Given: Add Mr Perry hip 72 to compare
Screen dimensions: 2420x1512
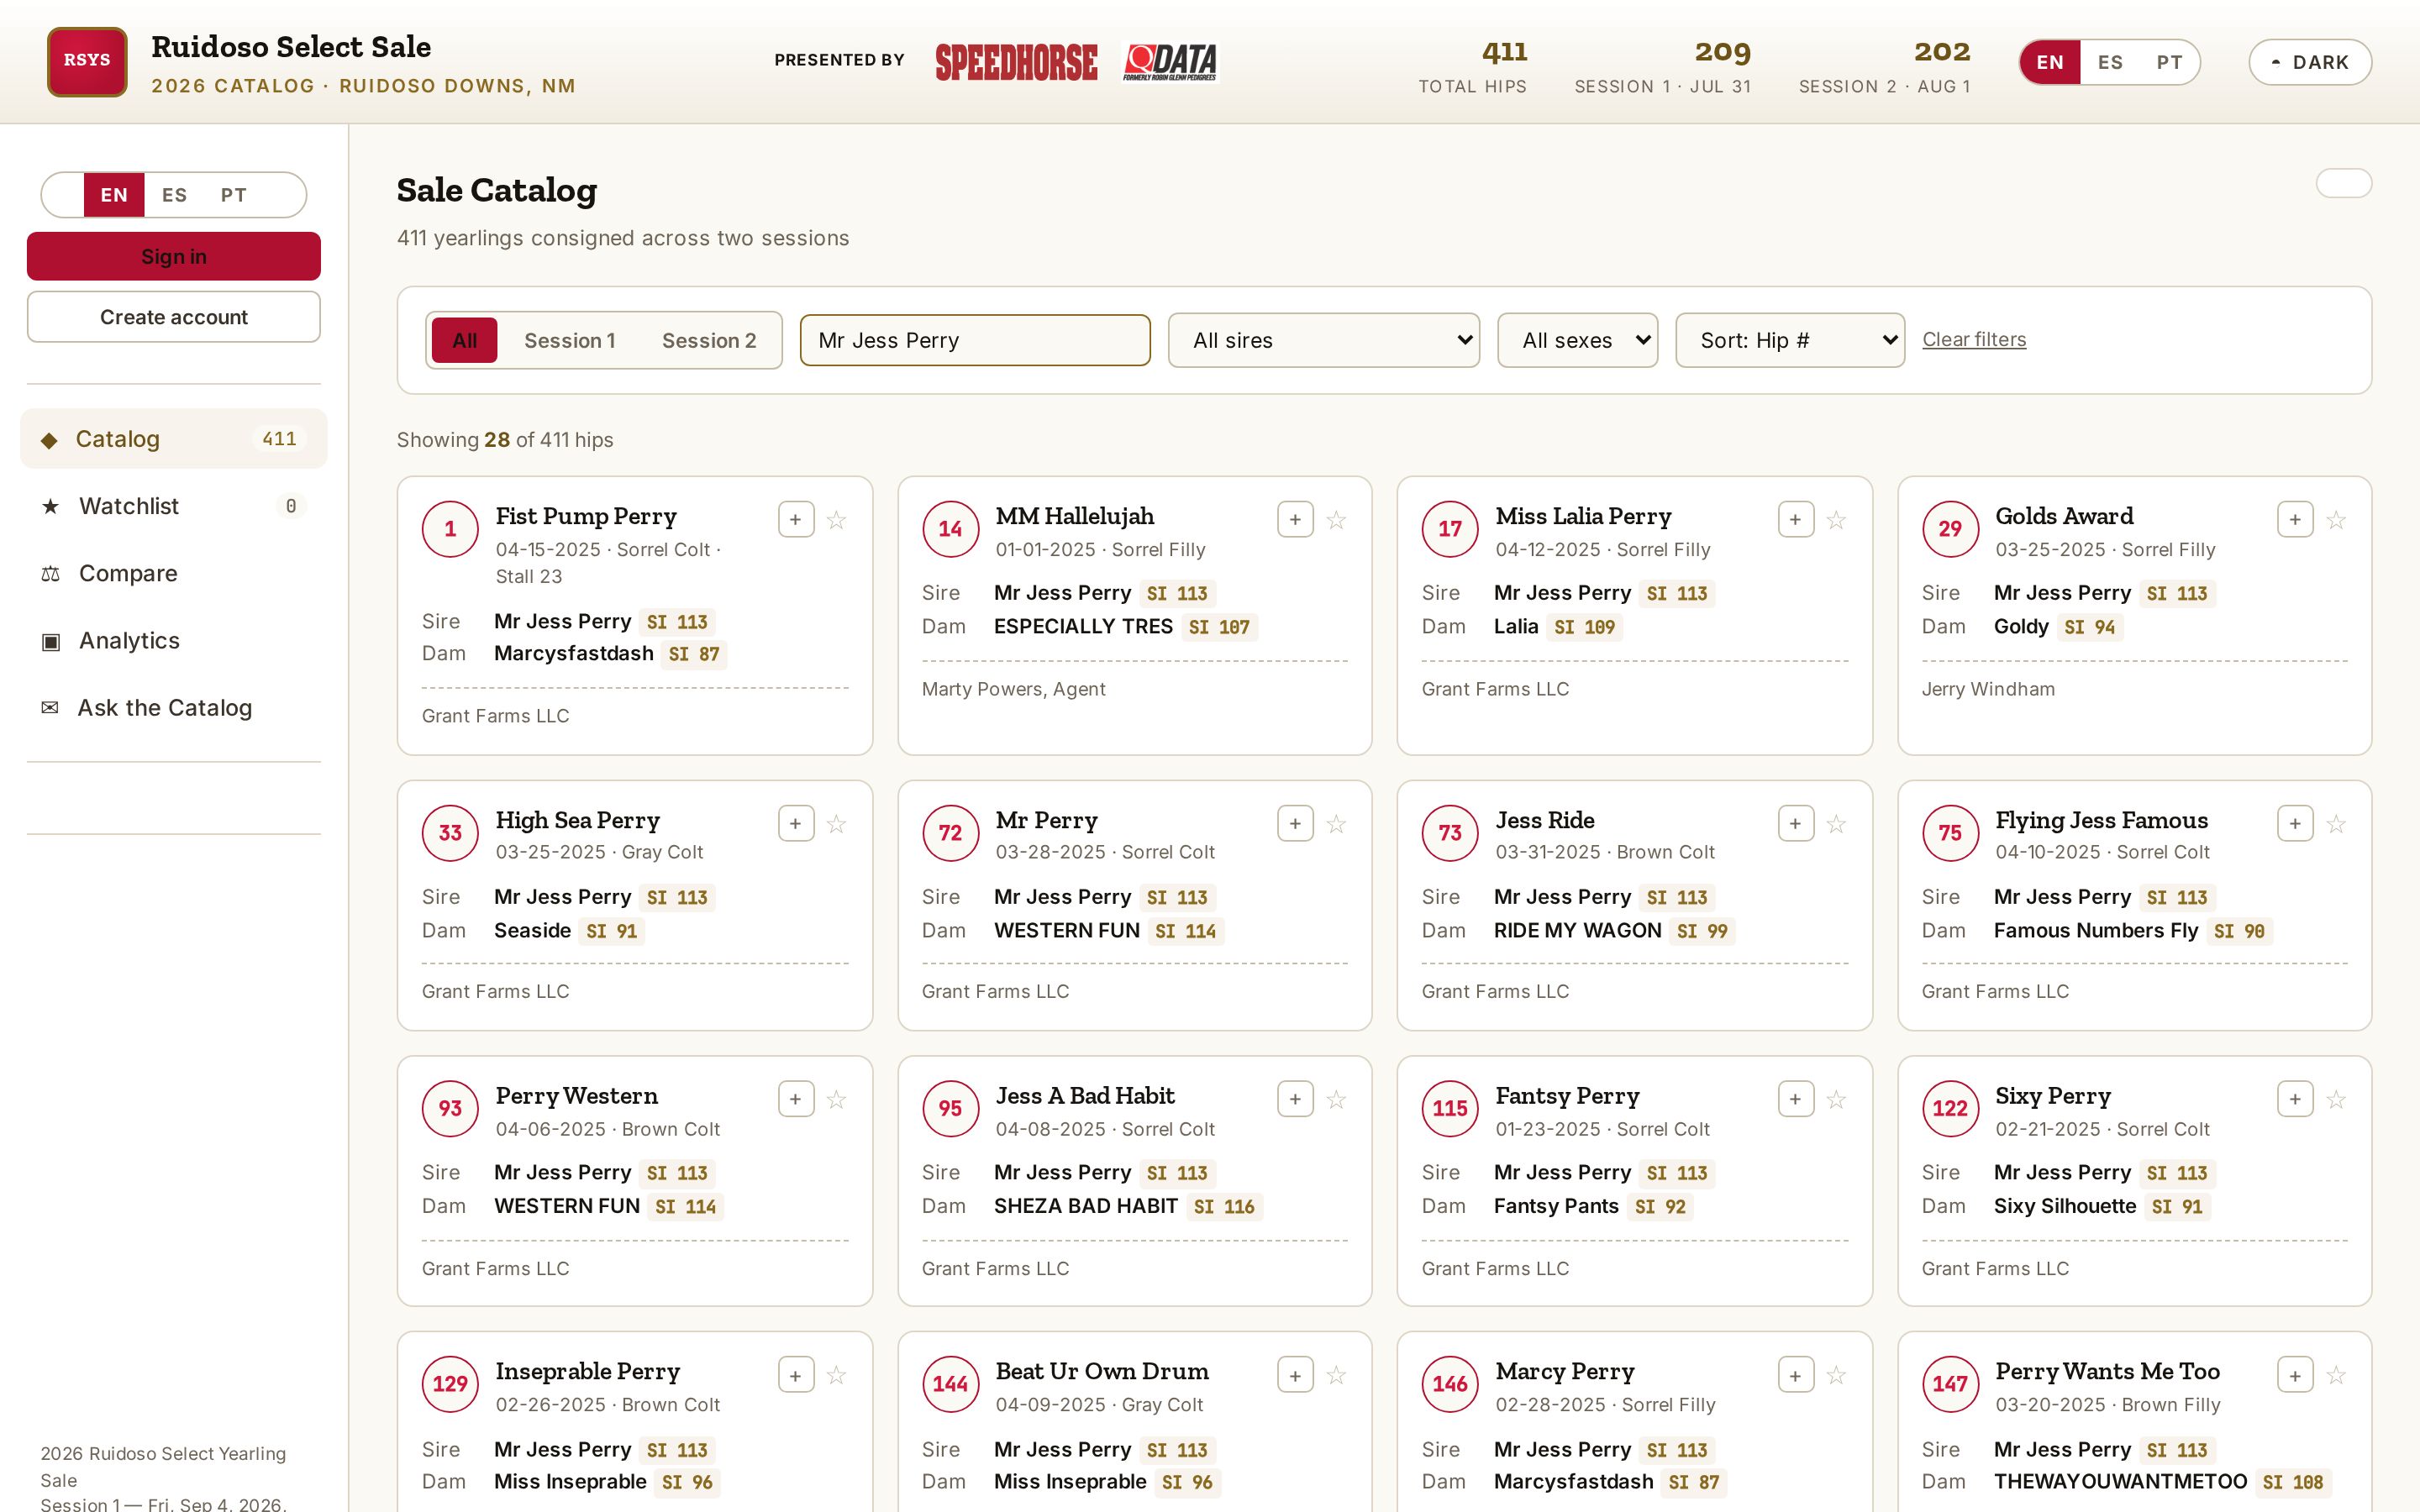Looking at the screenshot, I should (x=1295, y=824).
